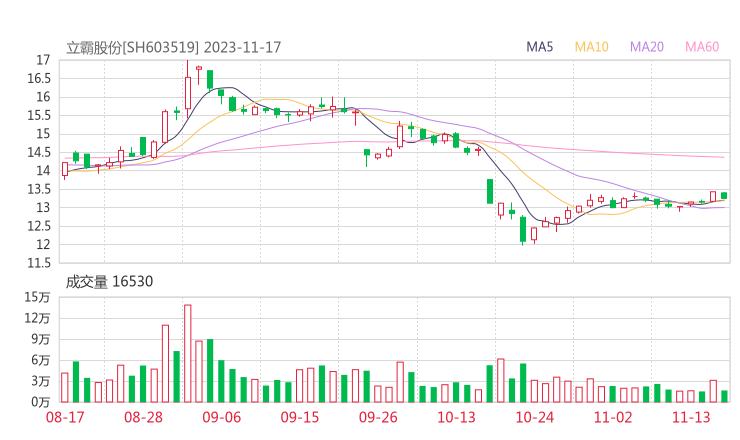The image size is (740, 440).
Task: Click the 12.5 price axis label
Action: click(x=39, y=226)
